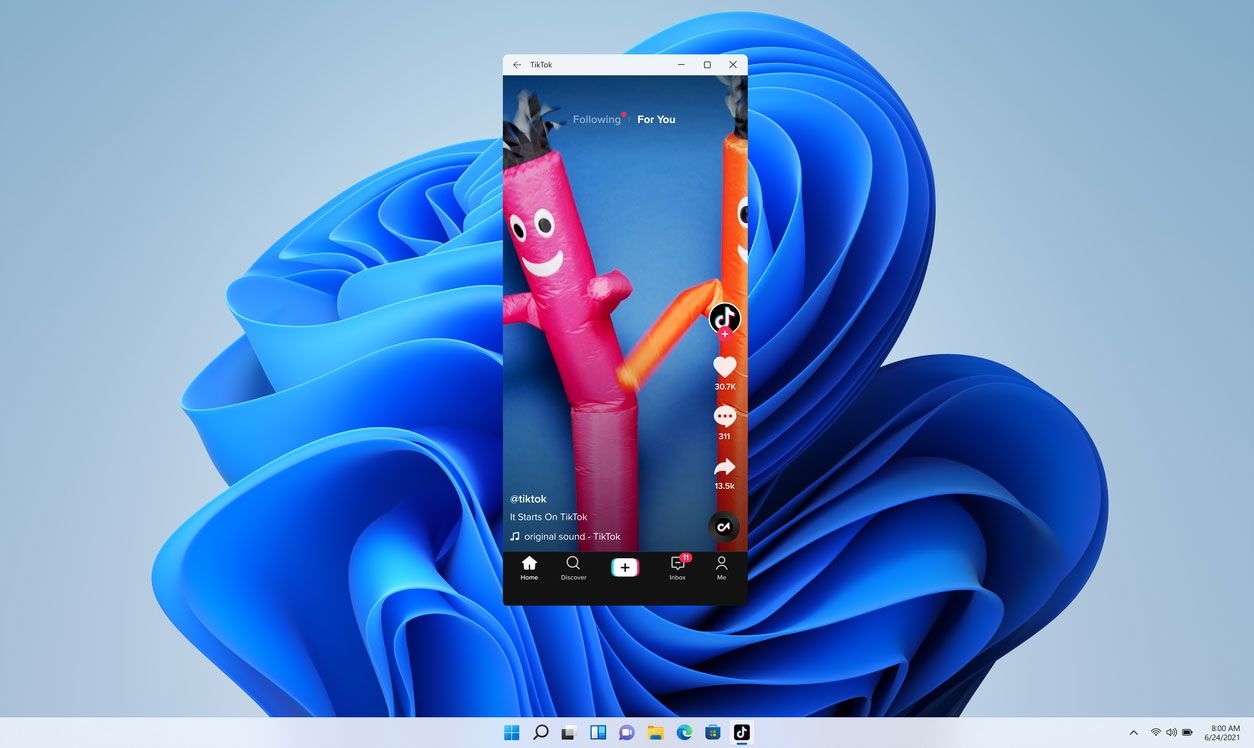Select the Home icon
The width and height of the screenshot is (1254, 748).
pyautogui.click(x=529, y=566)
